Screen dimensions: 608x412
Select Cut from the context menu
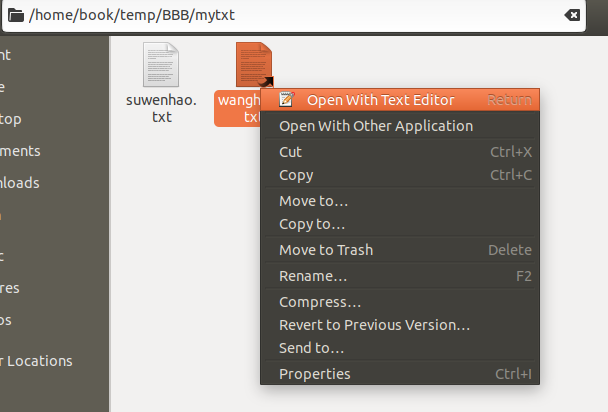click(400, 152)
